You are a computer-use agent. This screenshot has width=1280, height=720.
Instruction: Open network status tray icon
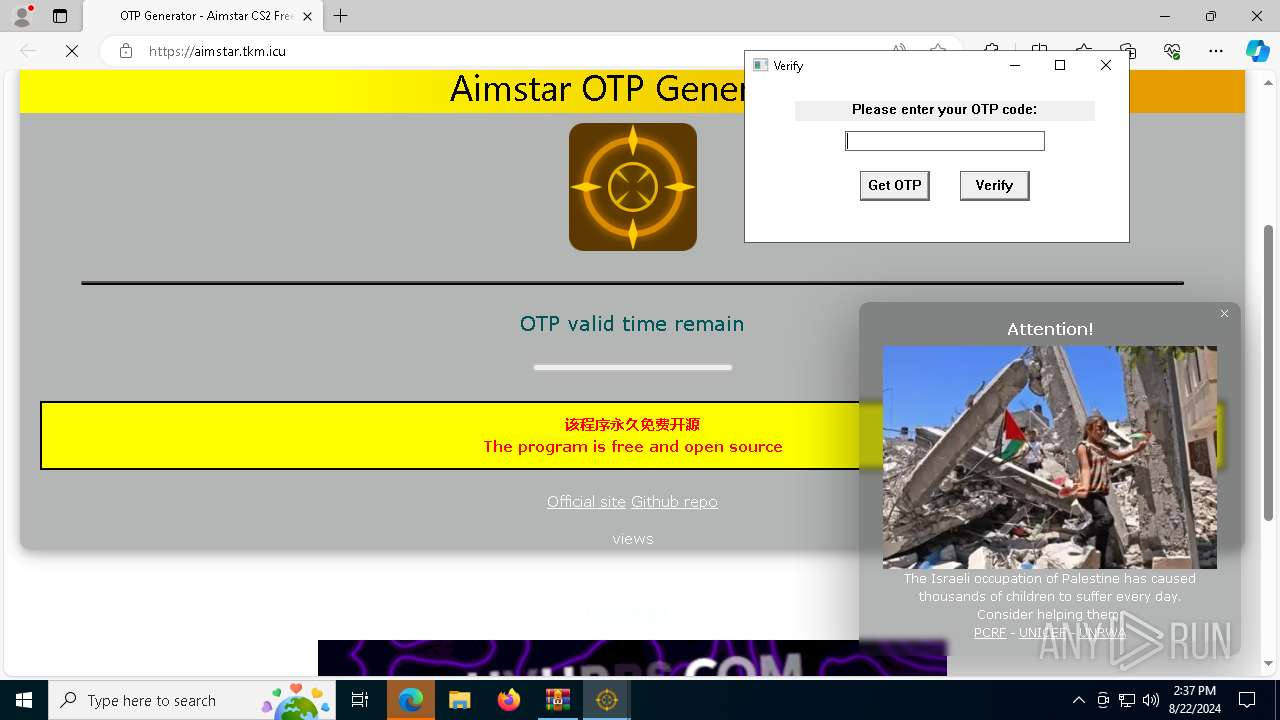pos(1127,700)
